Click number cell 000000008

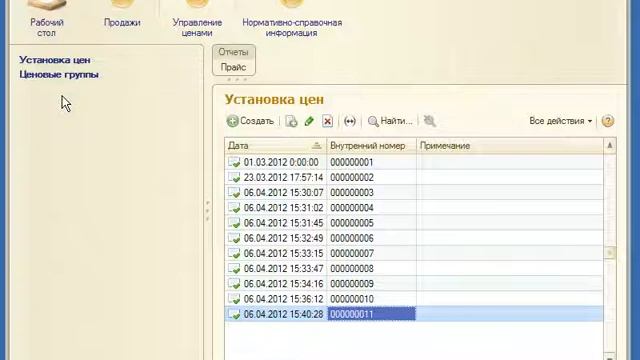coord(371,269)
